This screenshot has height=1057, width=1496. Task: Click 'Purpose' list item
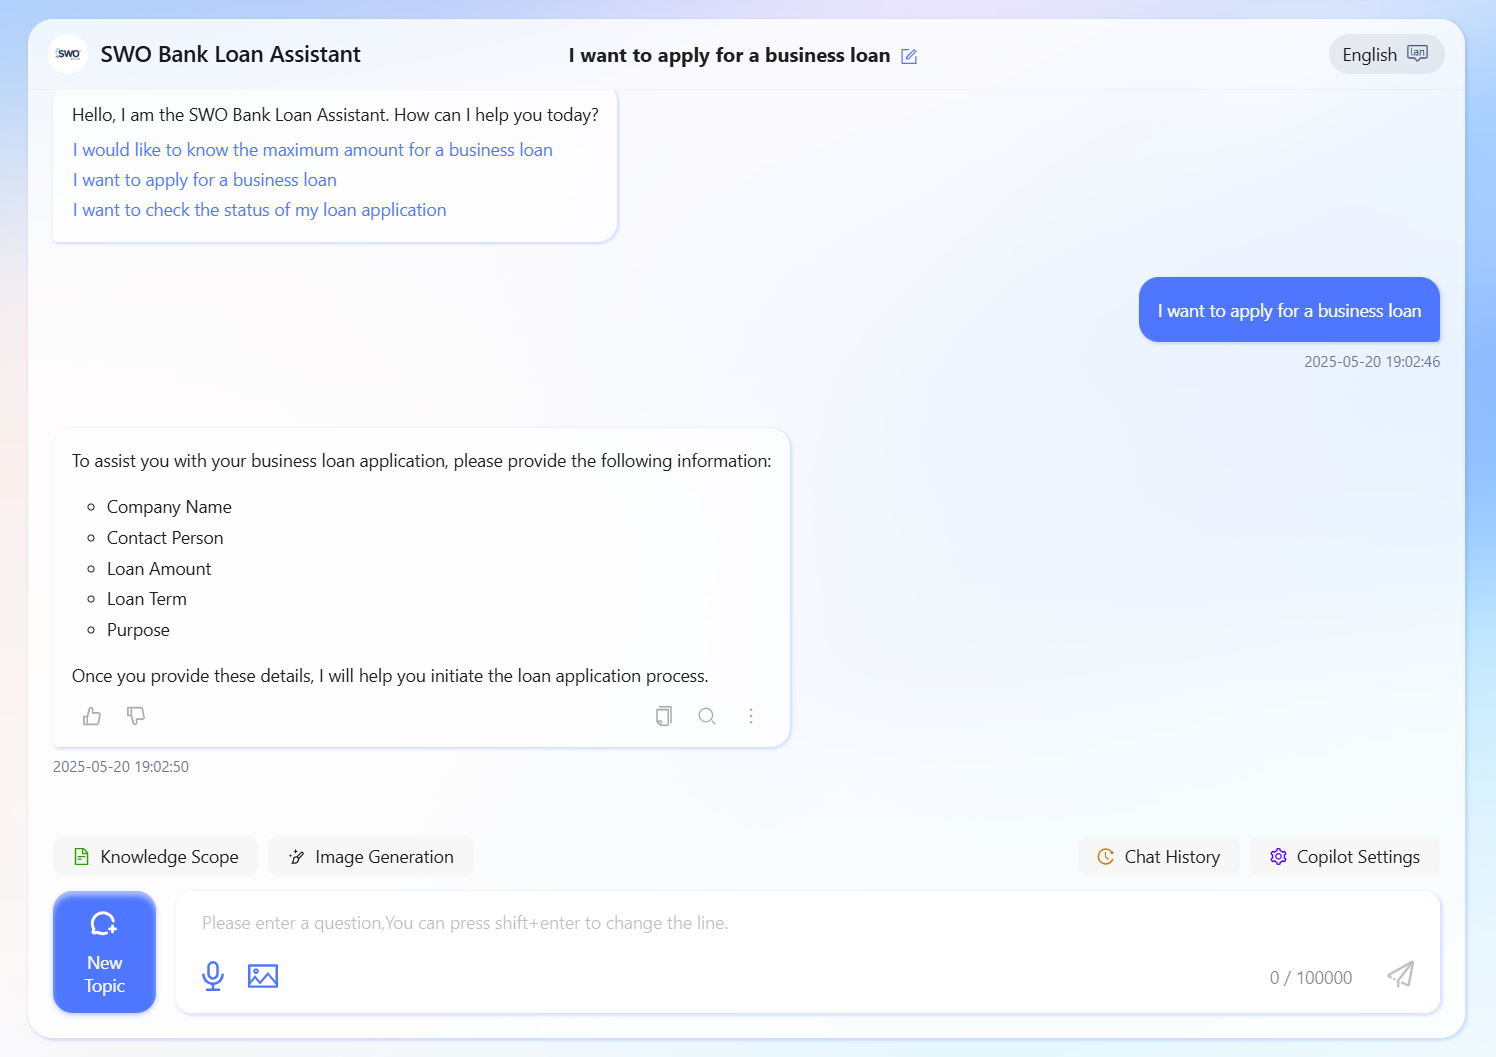[x=138, y=630]
